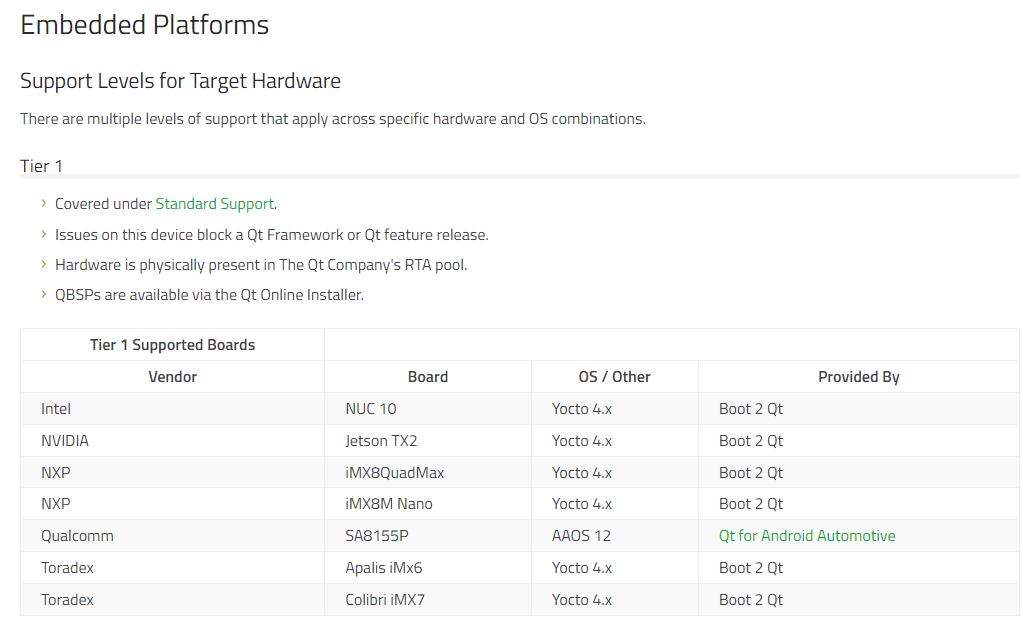Select the Intel vendor cell
Viewport: 1036px width, 628px height.
172,409
